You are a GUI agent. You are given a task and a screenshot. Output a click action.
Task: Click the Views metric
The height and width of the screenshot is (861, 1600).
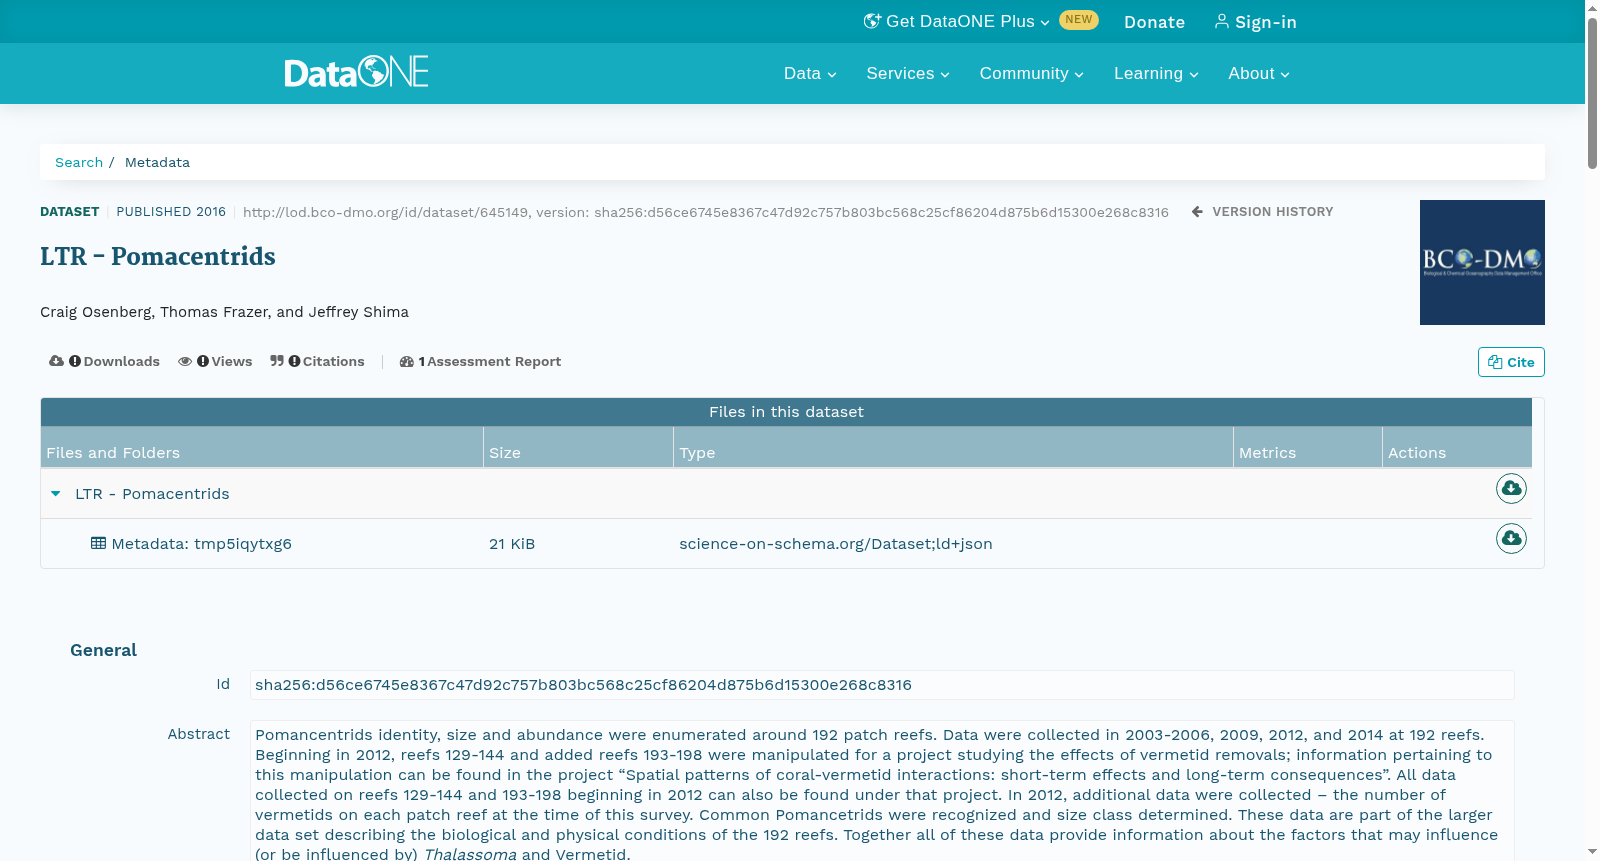215,361
